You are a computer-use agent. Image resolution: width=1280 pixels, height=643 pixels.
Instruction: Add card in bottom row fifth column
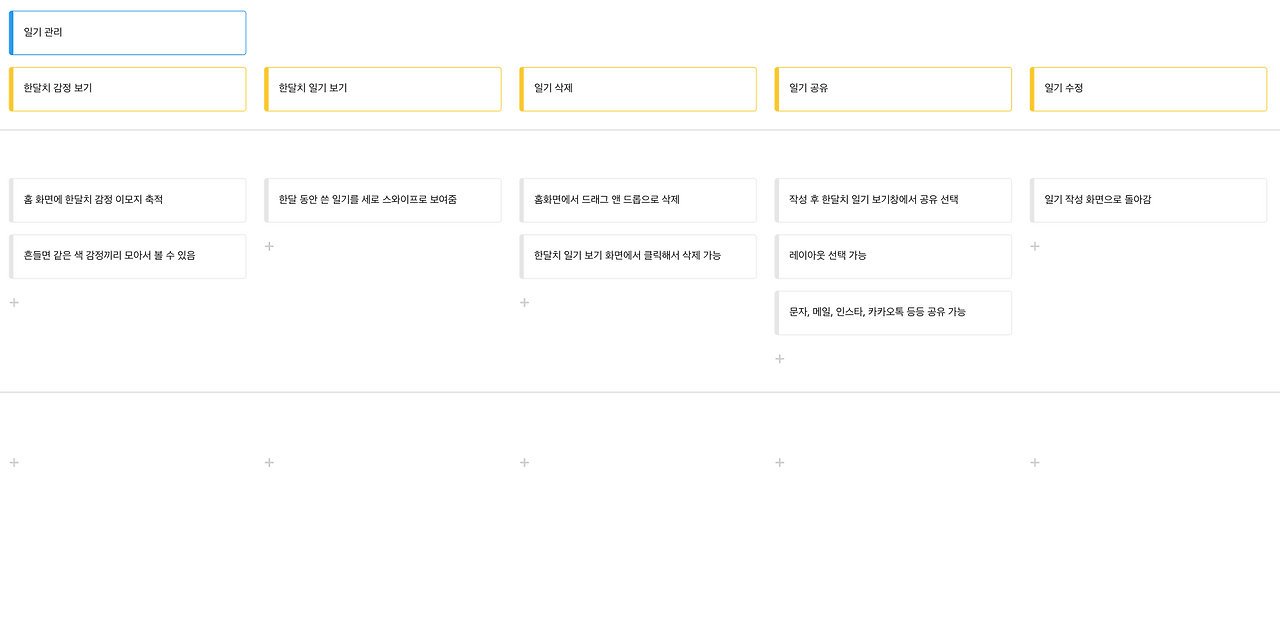[x=1035, y=463]
